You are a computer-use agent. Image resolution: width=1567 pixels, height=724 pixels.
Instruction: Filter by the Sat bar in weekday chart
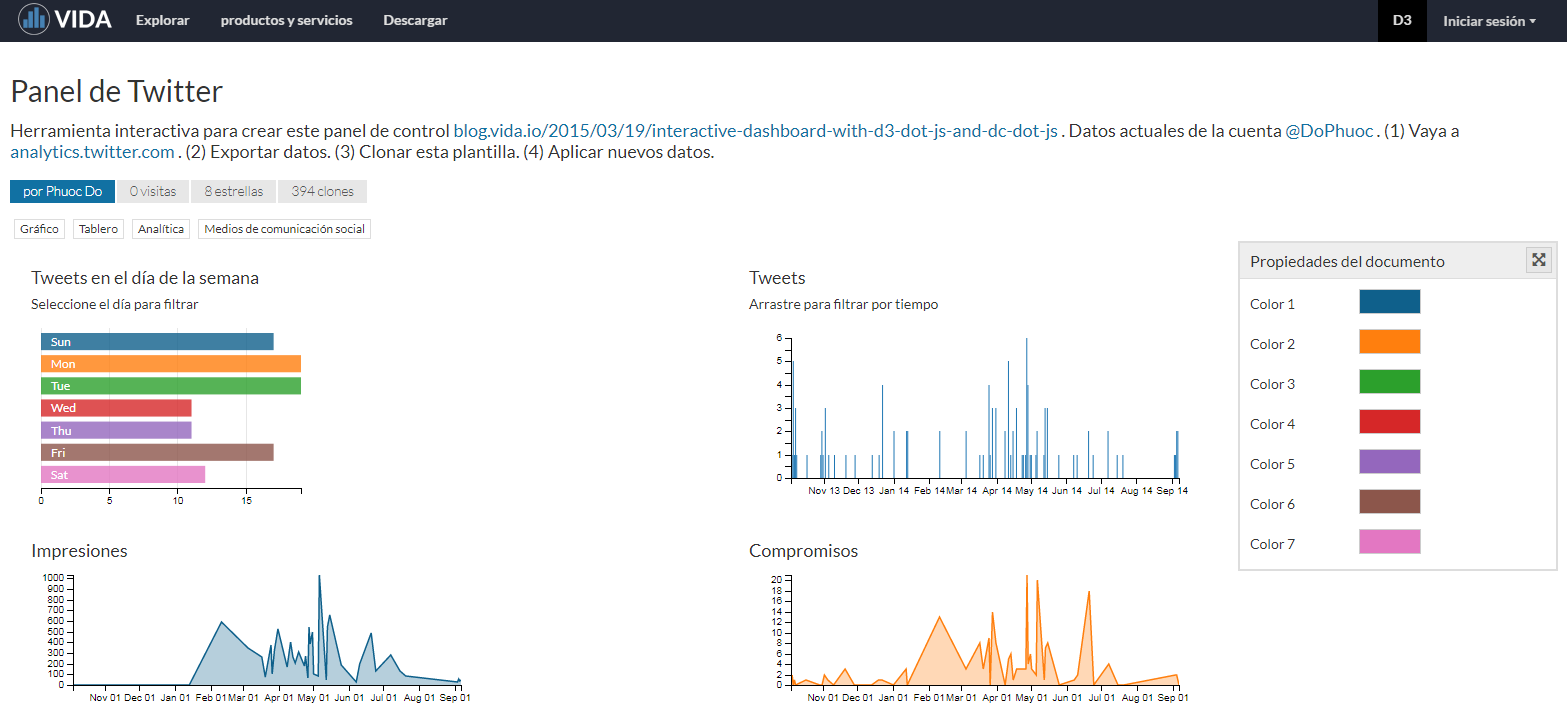pos(122,474)
